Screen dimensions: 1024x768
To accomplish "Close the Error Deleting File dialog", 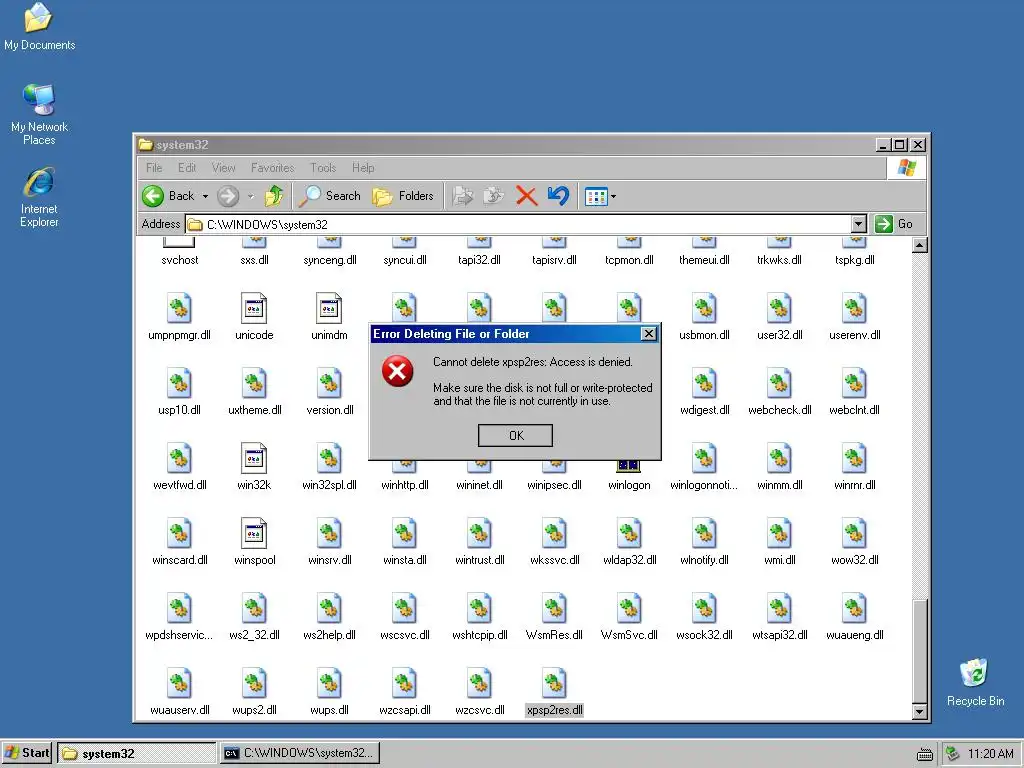I will (648, 334).
